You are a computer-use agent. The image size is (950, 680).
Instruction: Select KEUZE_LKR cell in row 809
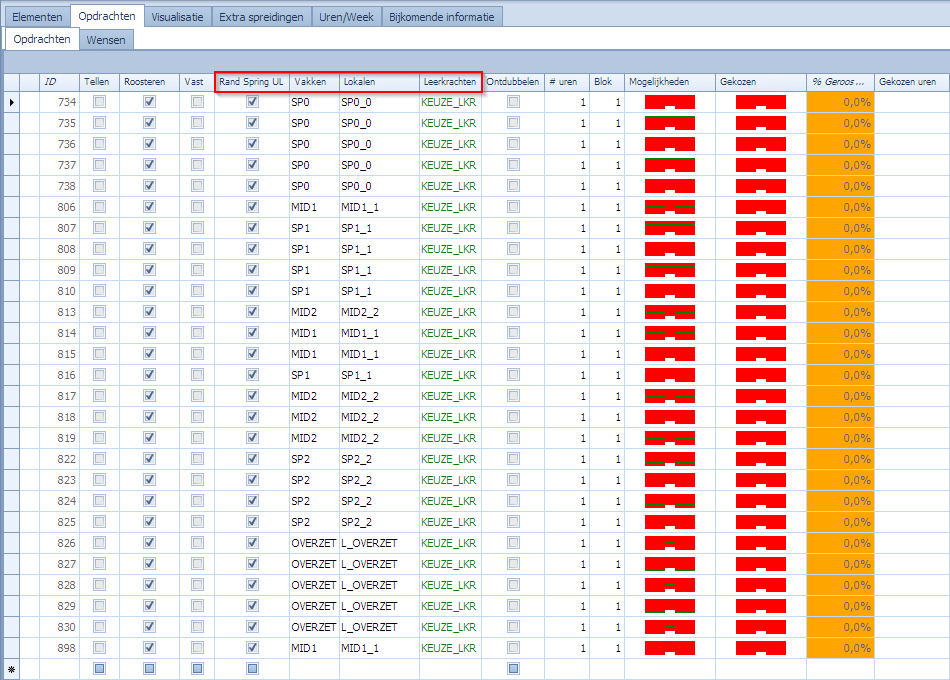(450, 270)
